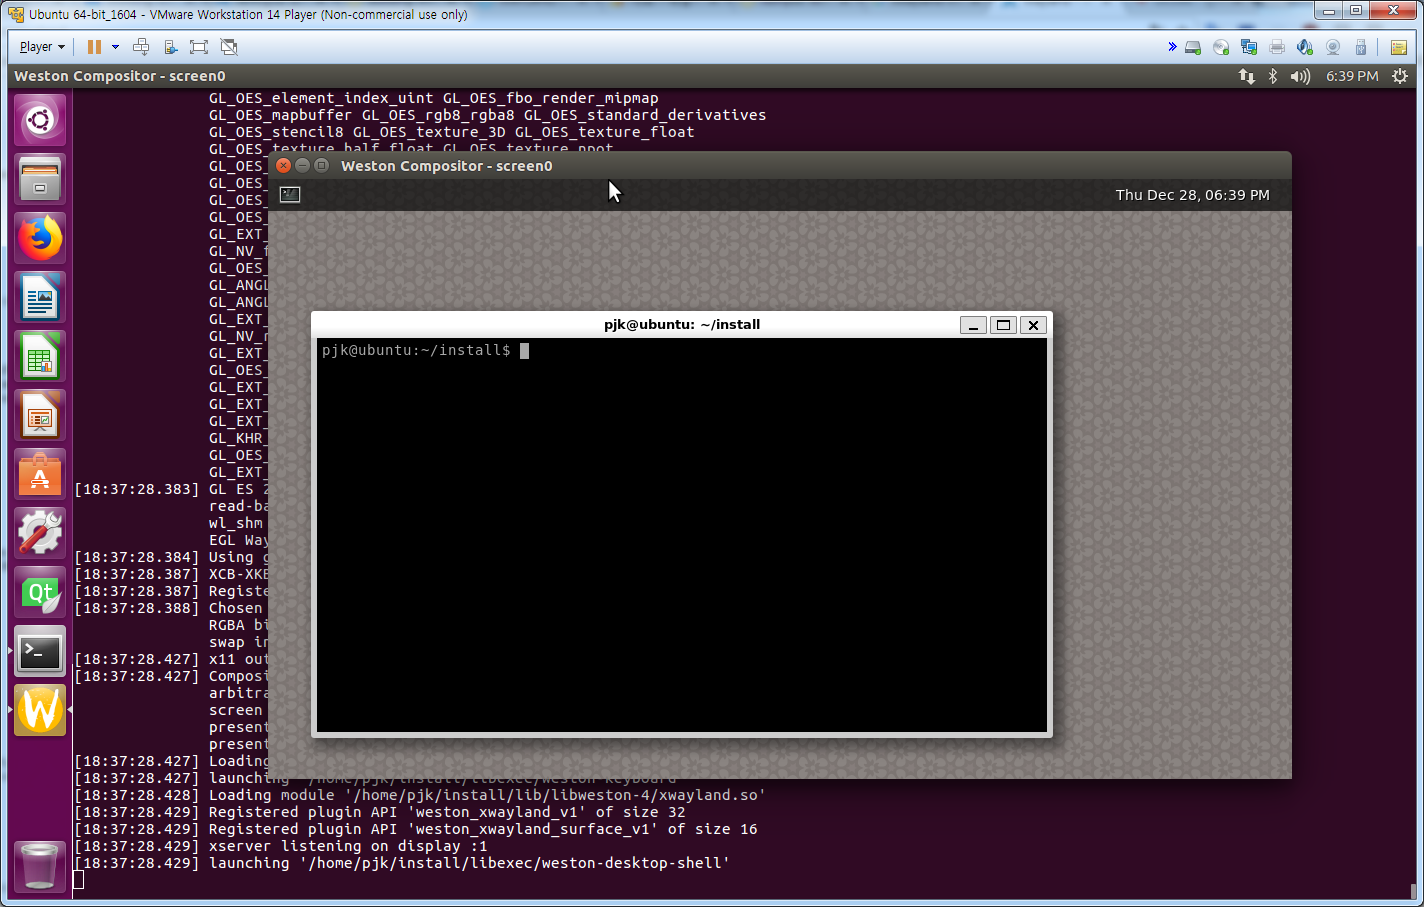Enter full screen mode in VMware
The height and width of the screenshot is (907, 1424).
click(198, 46)
